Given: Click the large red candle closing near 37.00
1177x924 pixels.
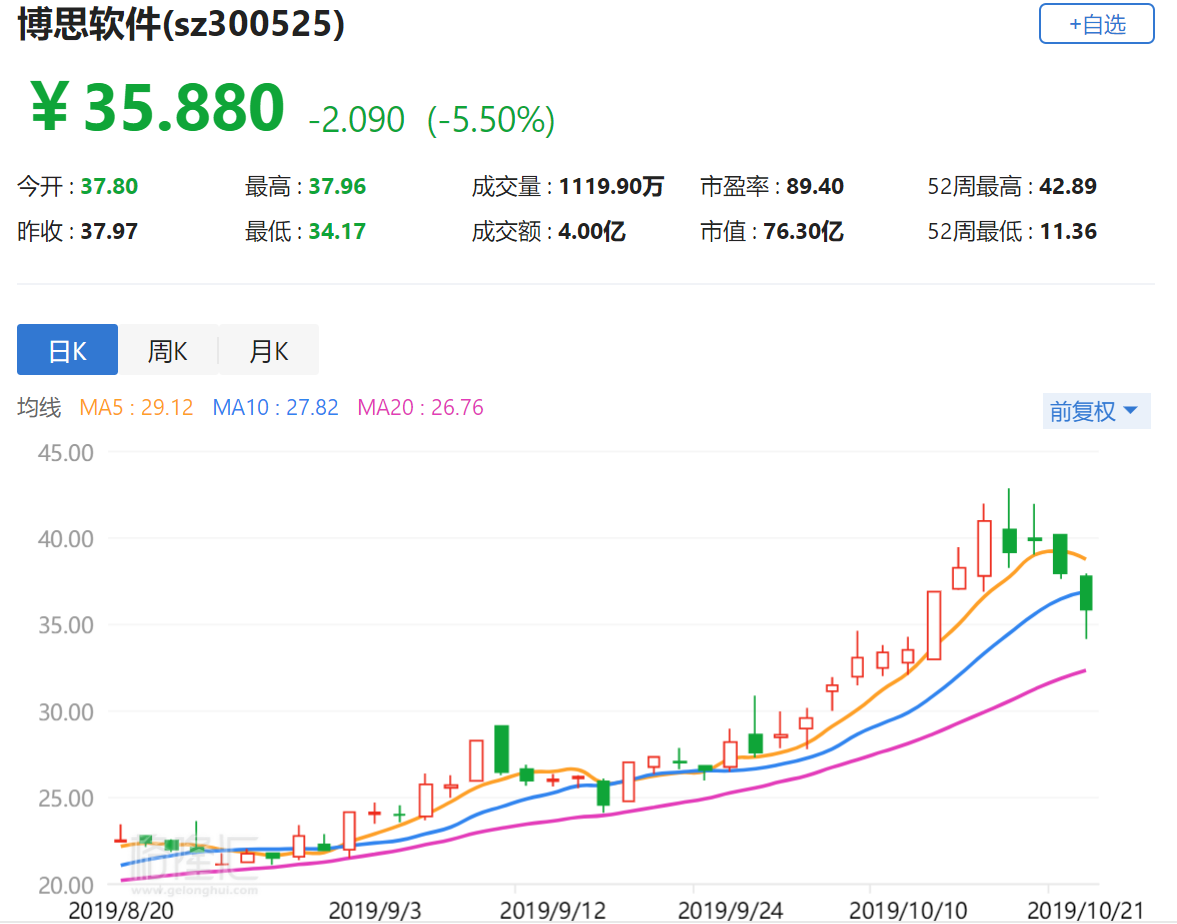Looking at the screenshot, I should [934, 625].
